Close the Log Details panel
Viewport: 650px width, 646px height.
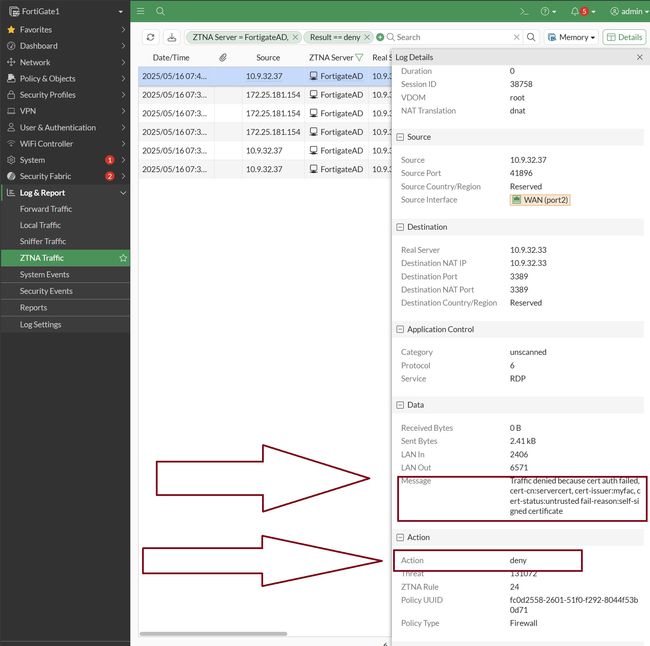pos(640,57)
